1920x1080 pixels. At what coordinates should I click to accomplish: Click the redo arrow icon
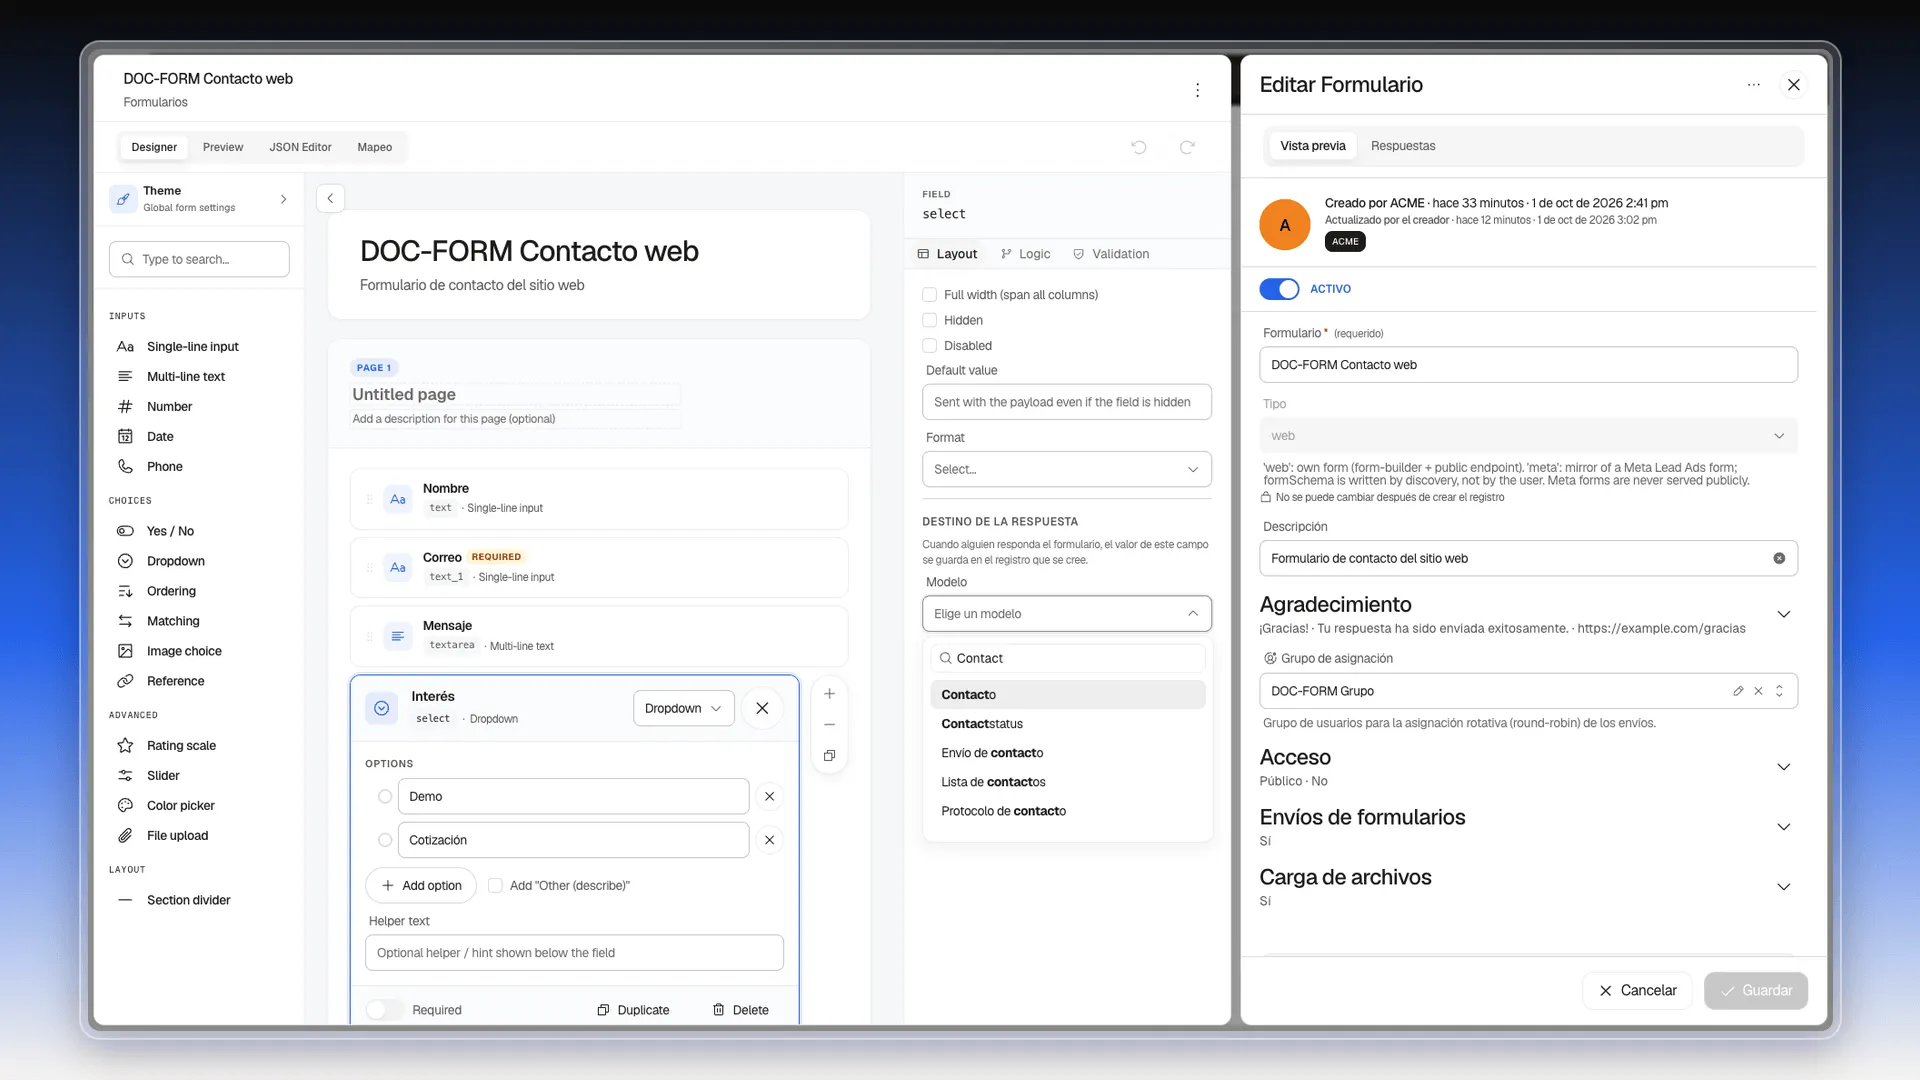pos(1187,147)
